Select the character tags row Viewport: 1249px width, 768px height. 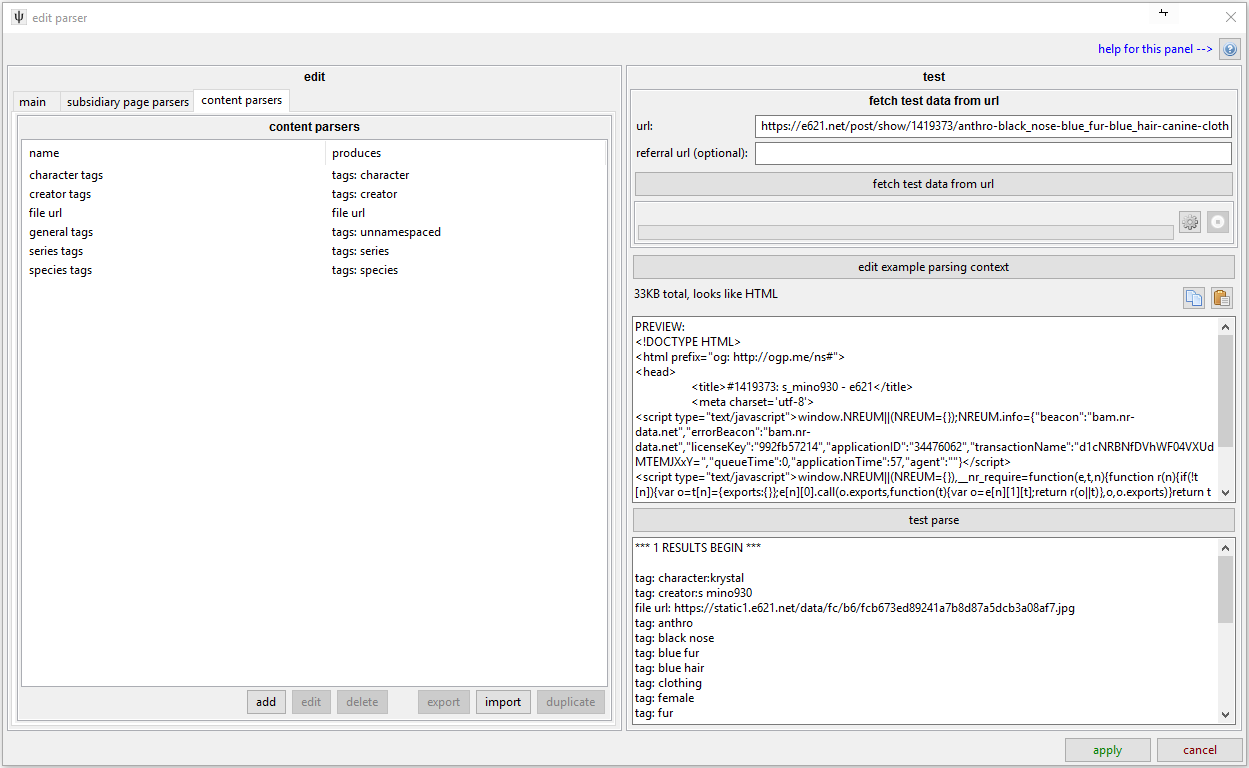click(314, 175)
